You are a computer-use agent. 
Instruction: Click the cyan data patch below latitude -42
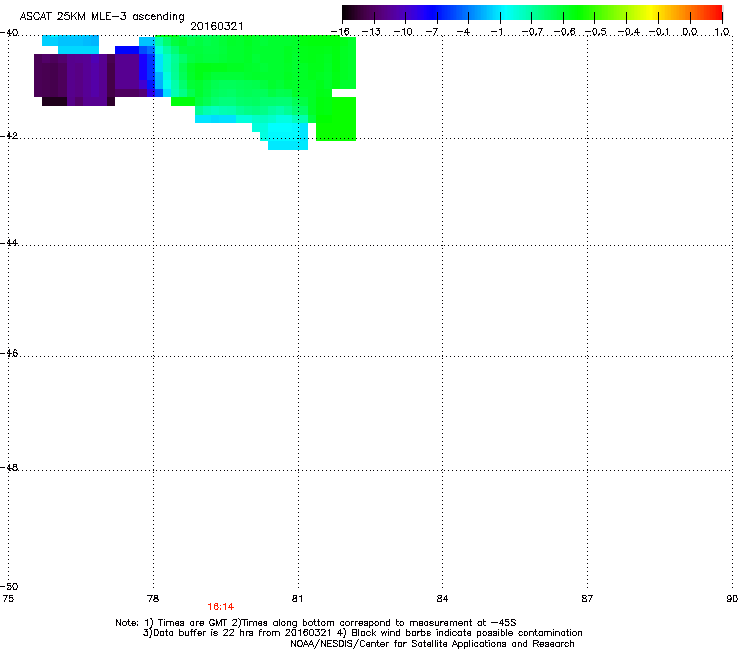point(288,143)
